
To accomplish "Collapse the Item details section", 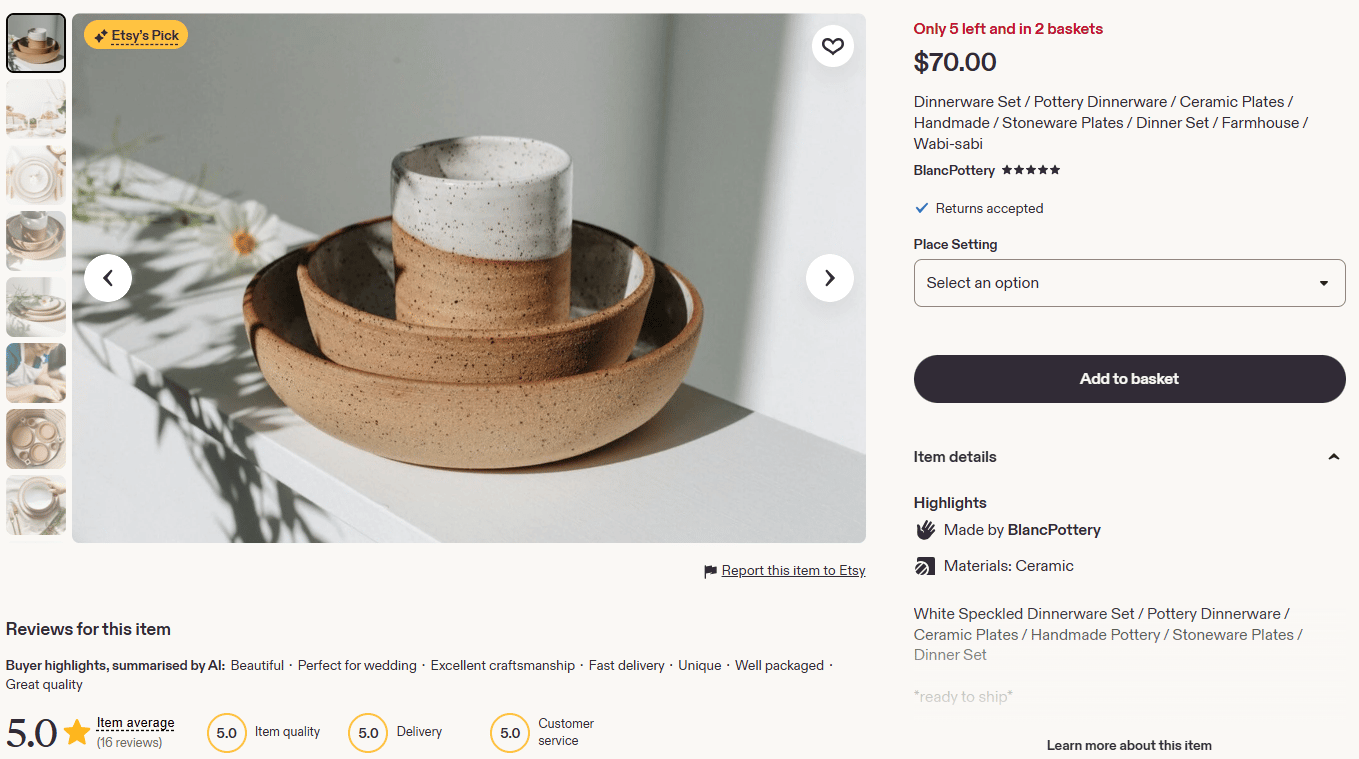I will coord(1333,457).
